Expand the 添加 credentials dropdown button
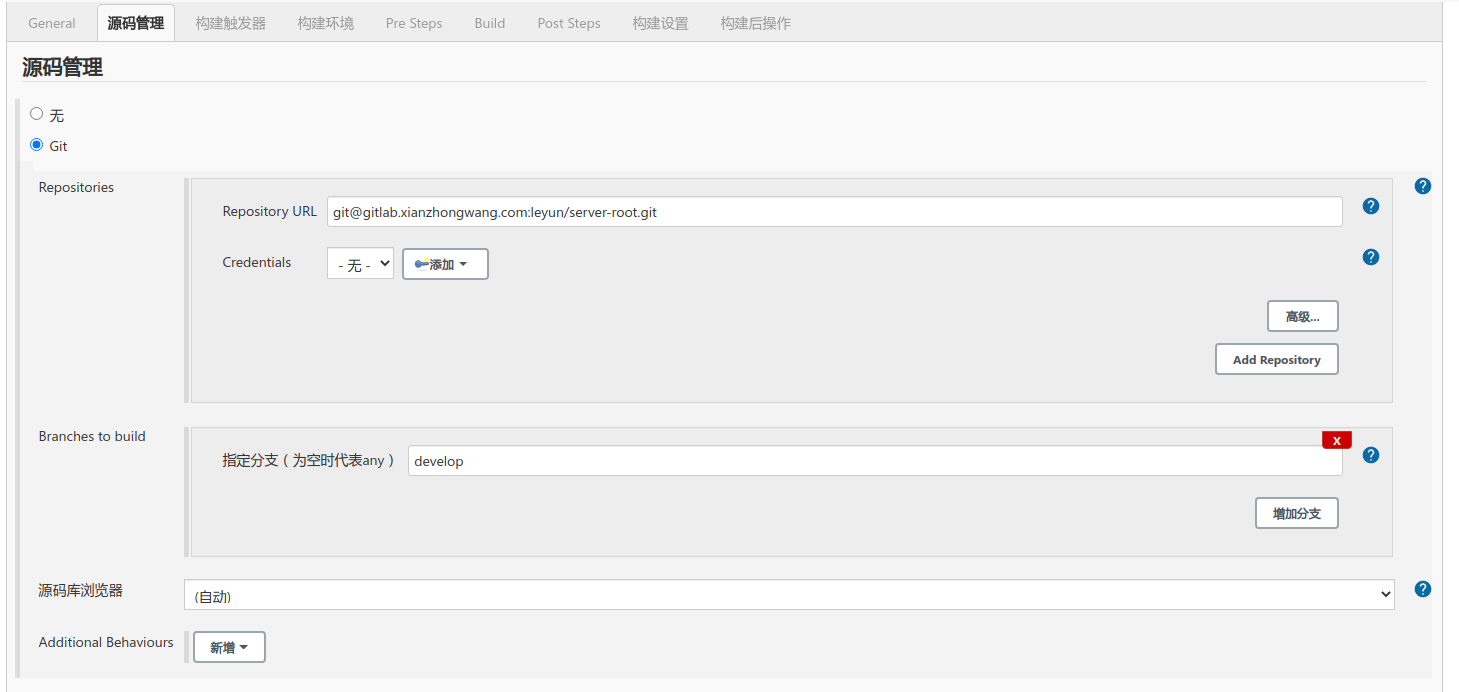 point(445,264)
